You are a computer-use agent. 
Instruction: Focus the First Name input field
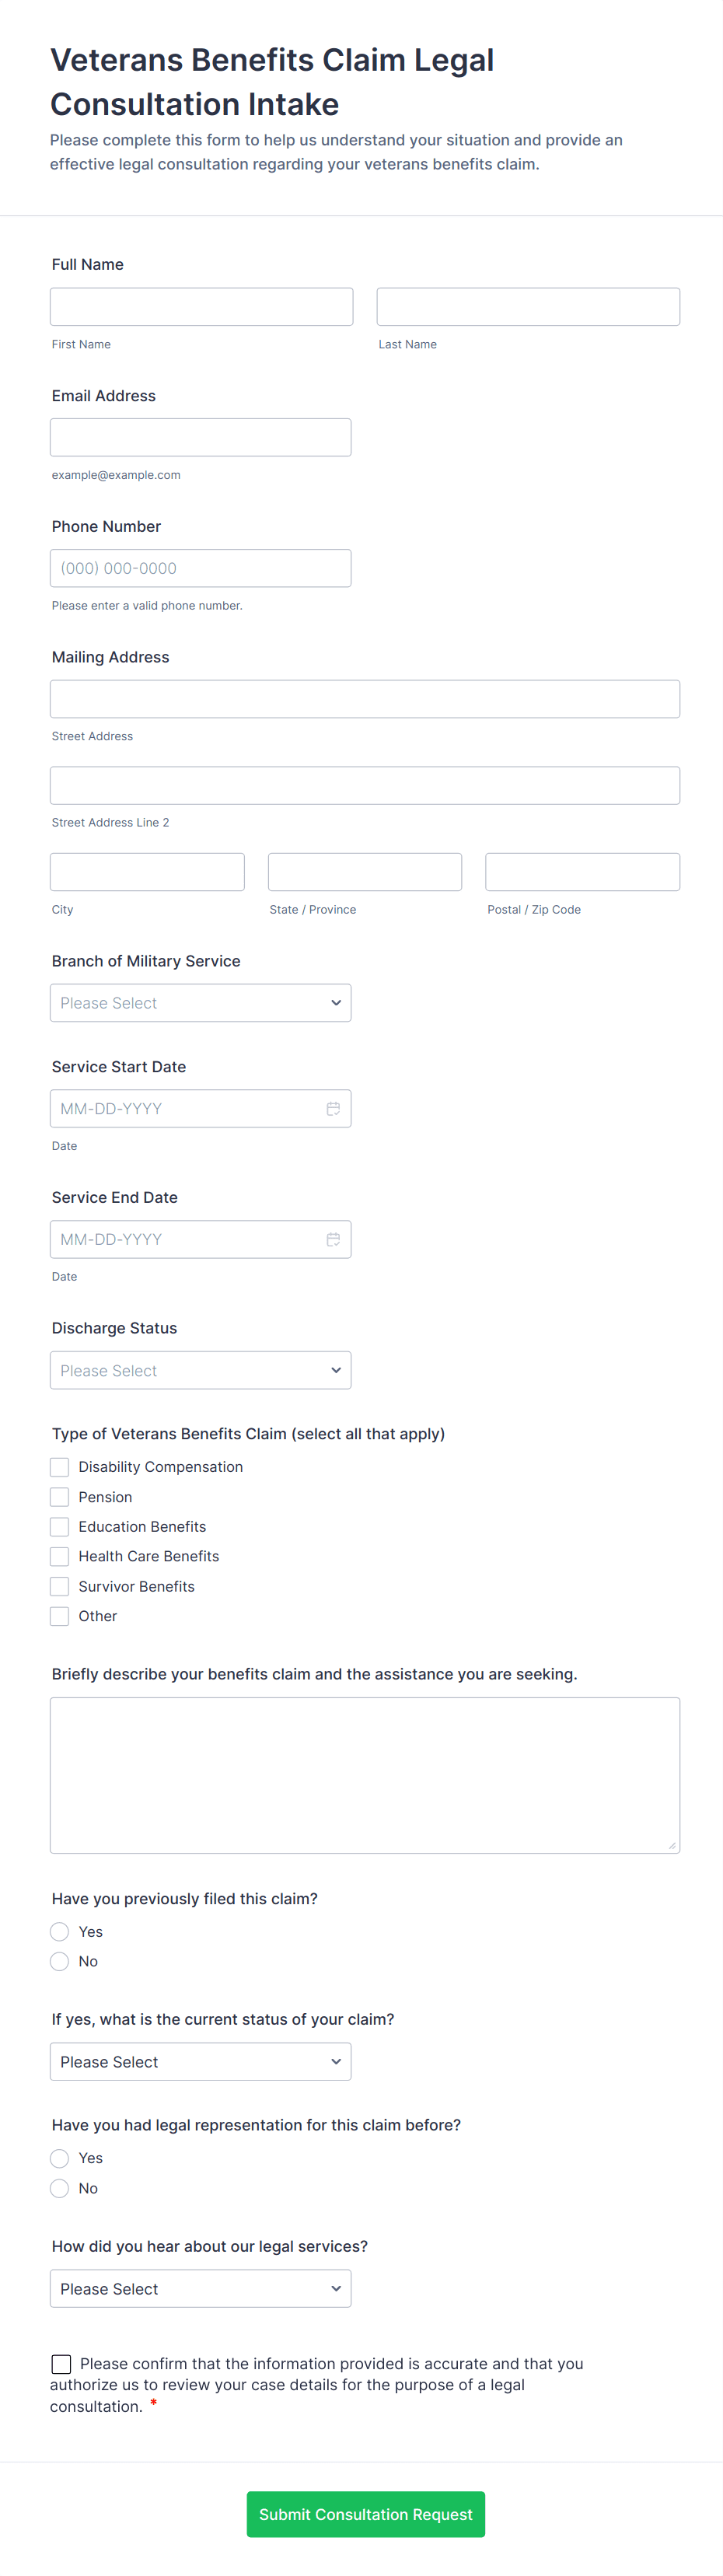pyautogui.click(x=201, y=307)
